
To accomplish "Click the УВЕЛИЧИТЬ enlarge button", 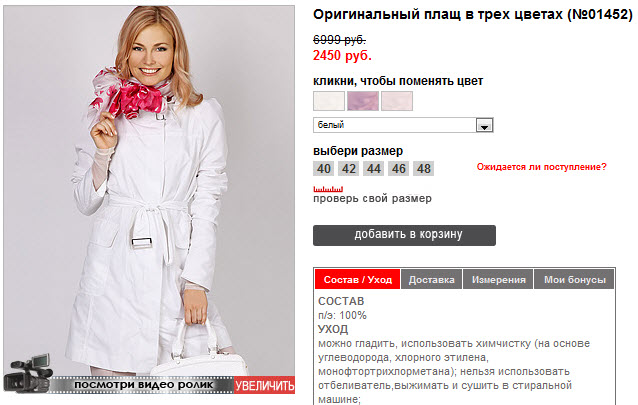I will tap(264, 385).
